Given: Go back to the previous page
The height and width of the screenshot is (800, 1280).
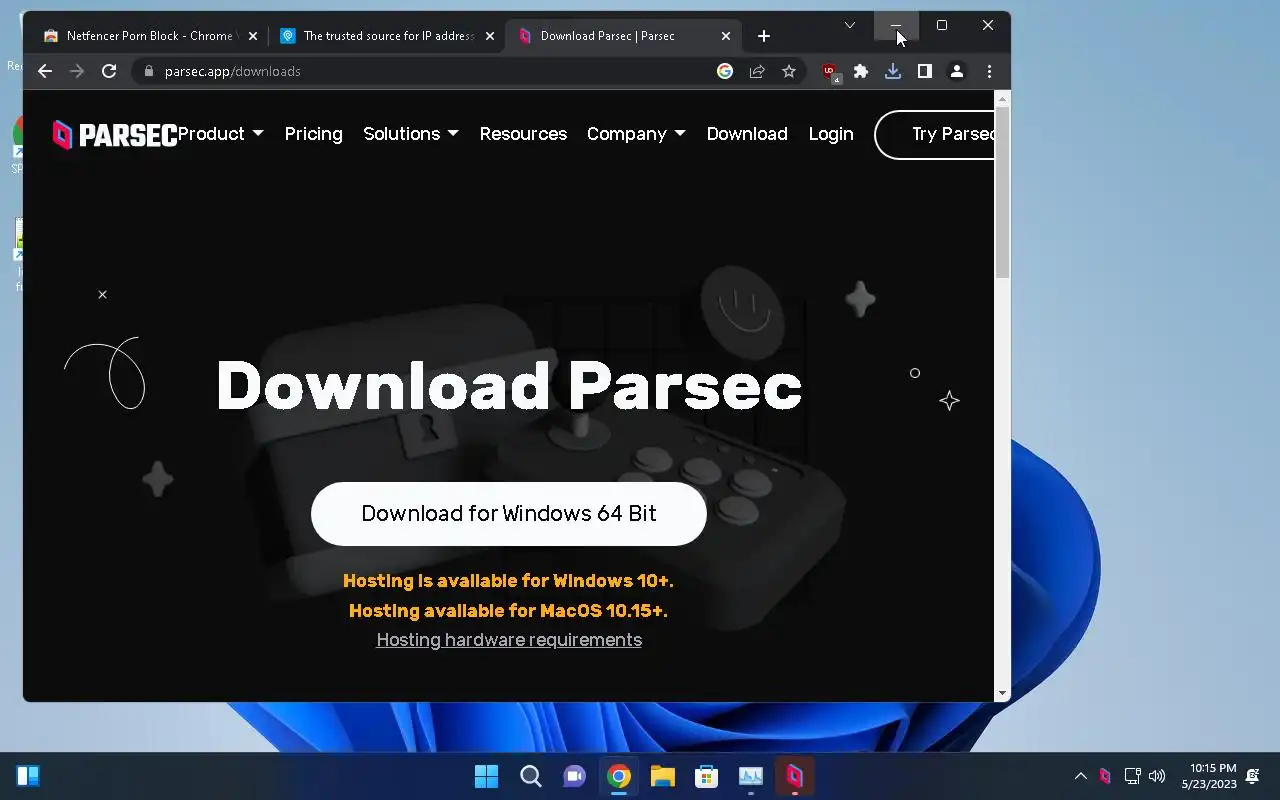Looking at the screenshot, I should 45,71.
